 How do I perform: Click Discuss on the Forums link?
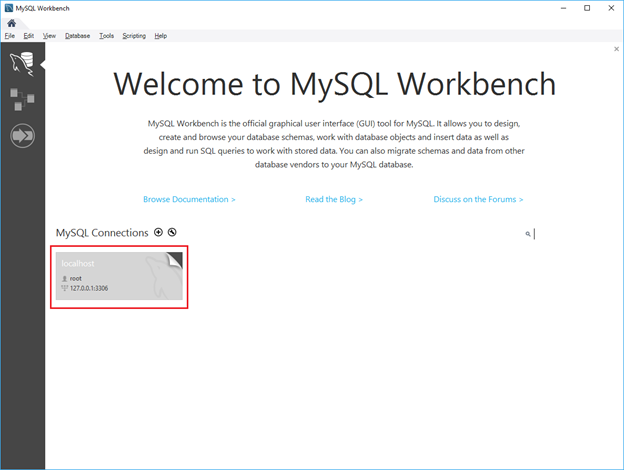point(478,199)
